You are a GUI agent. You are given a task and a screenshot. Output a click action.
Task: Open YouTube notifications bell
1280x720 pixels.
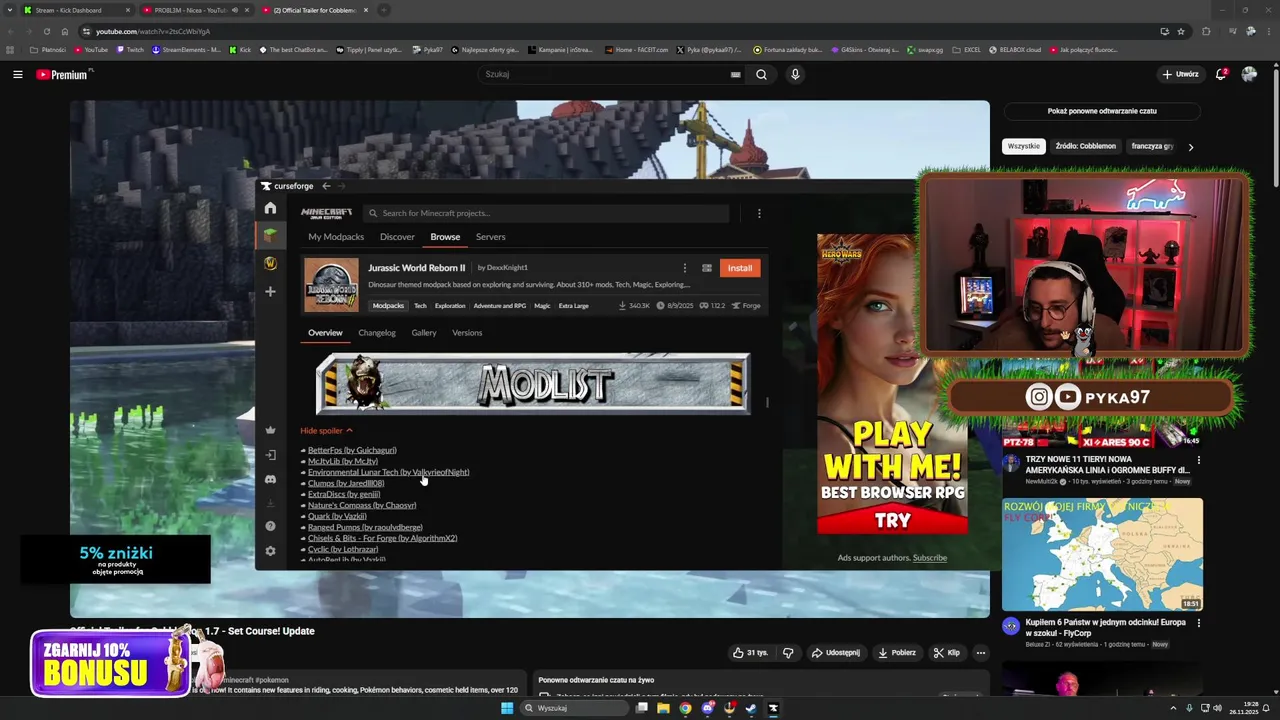click(x=1221, y=74)
